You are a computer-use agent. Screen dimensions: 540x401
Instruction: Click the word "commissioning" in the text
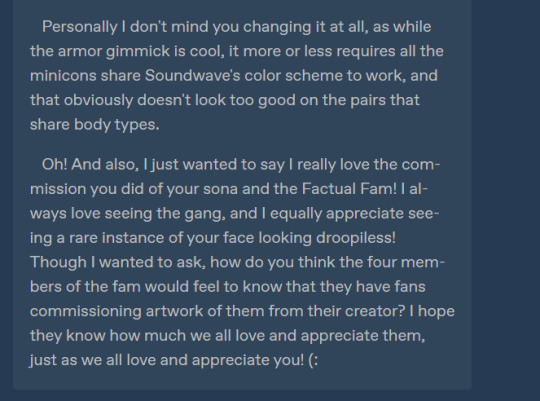(86, 311)
